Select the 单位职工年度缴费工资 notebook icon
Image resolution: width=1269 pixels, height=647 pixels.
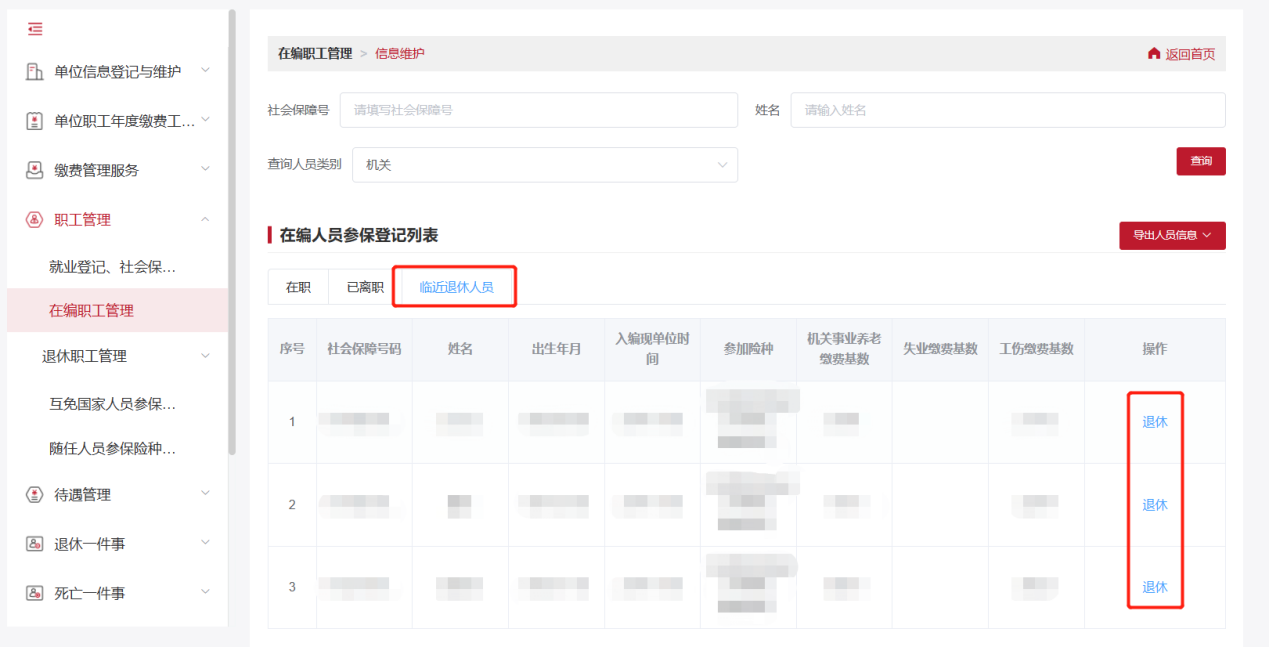(x=35, y=120)
